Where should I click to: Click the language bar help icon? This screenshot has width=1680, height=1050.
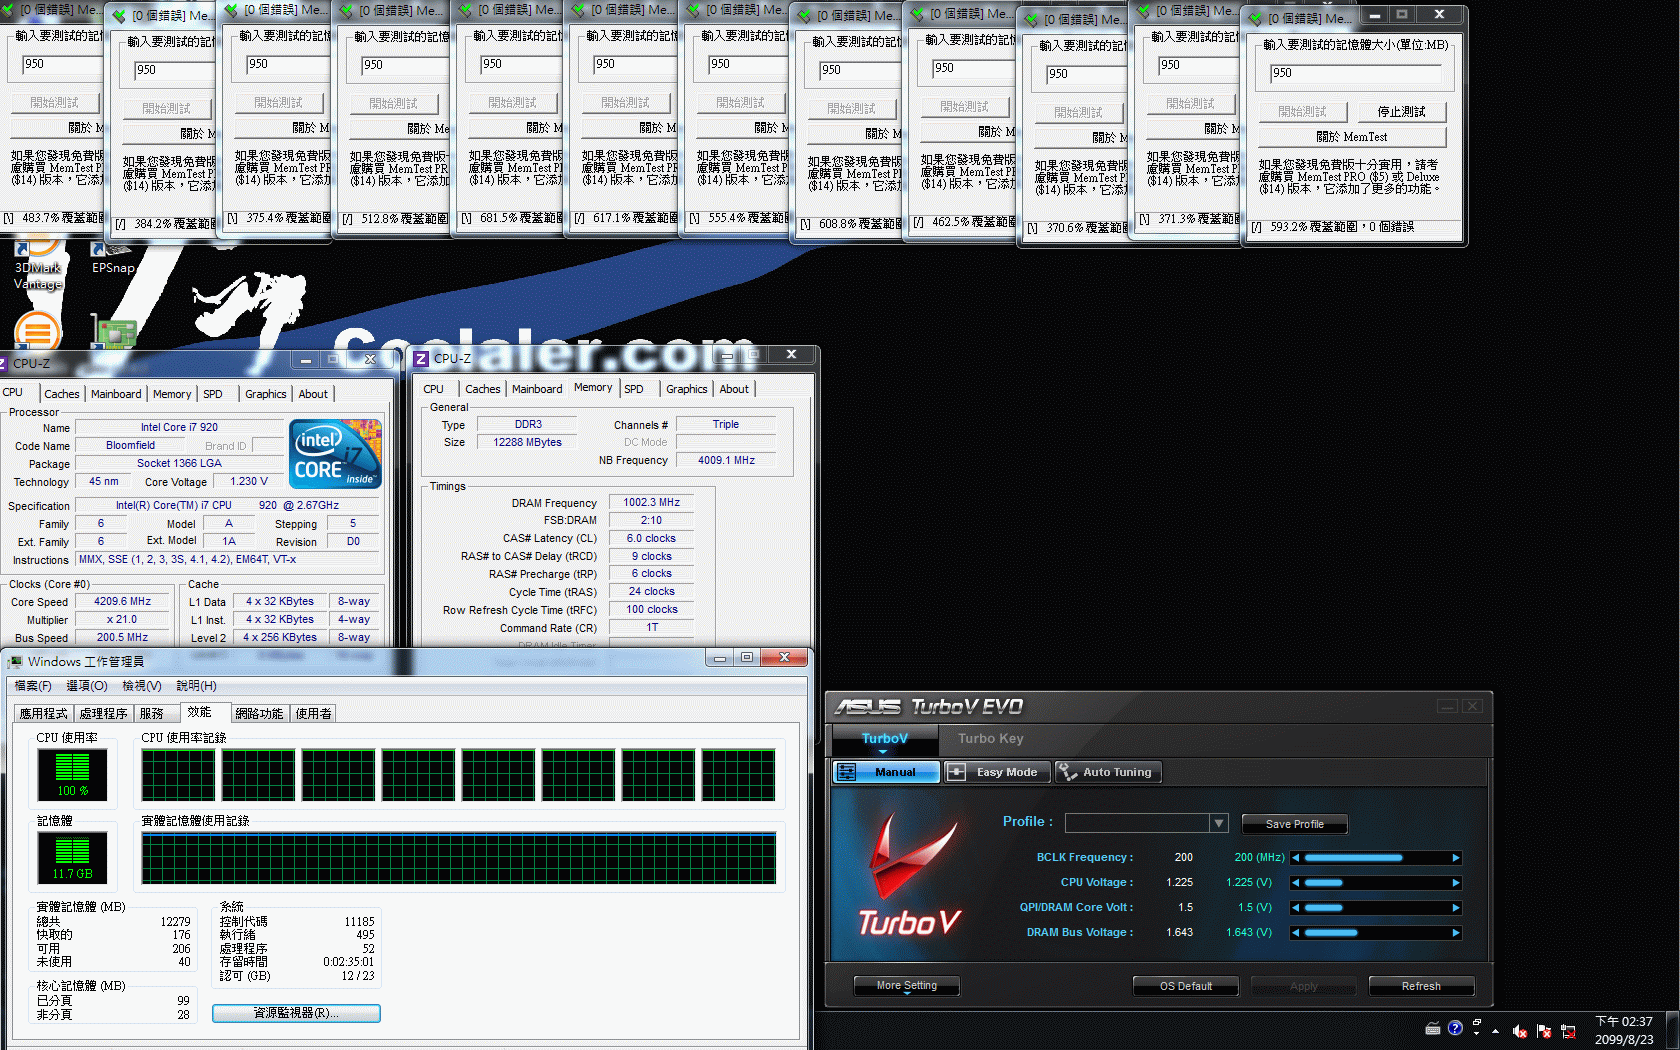(1455, 1028)
